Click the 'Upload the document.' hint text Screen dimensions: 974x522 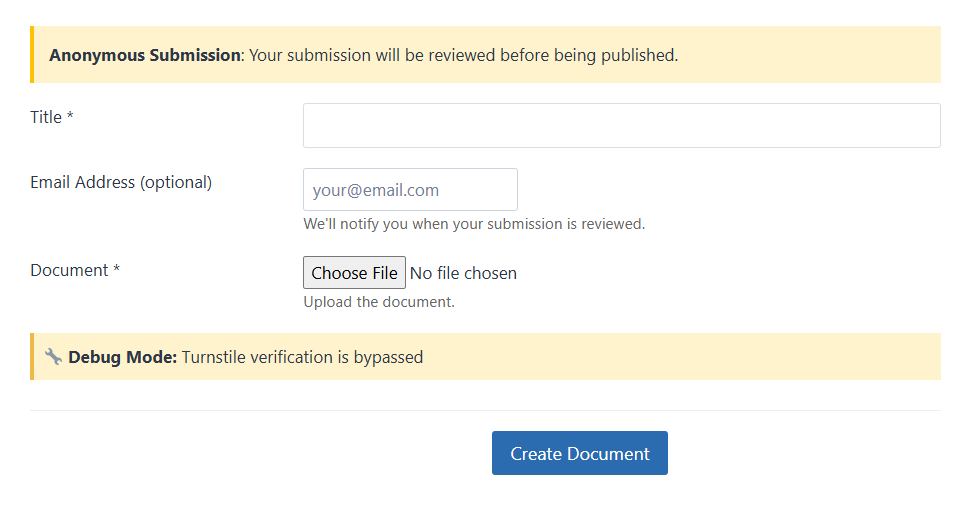pyautogui.click(x=379, y=302)
